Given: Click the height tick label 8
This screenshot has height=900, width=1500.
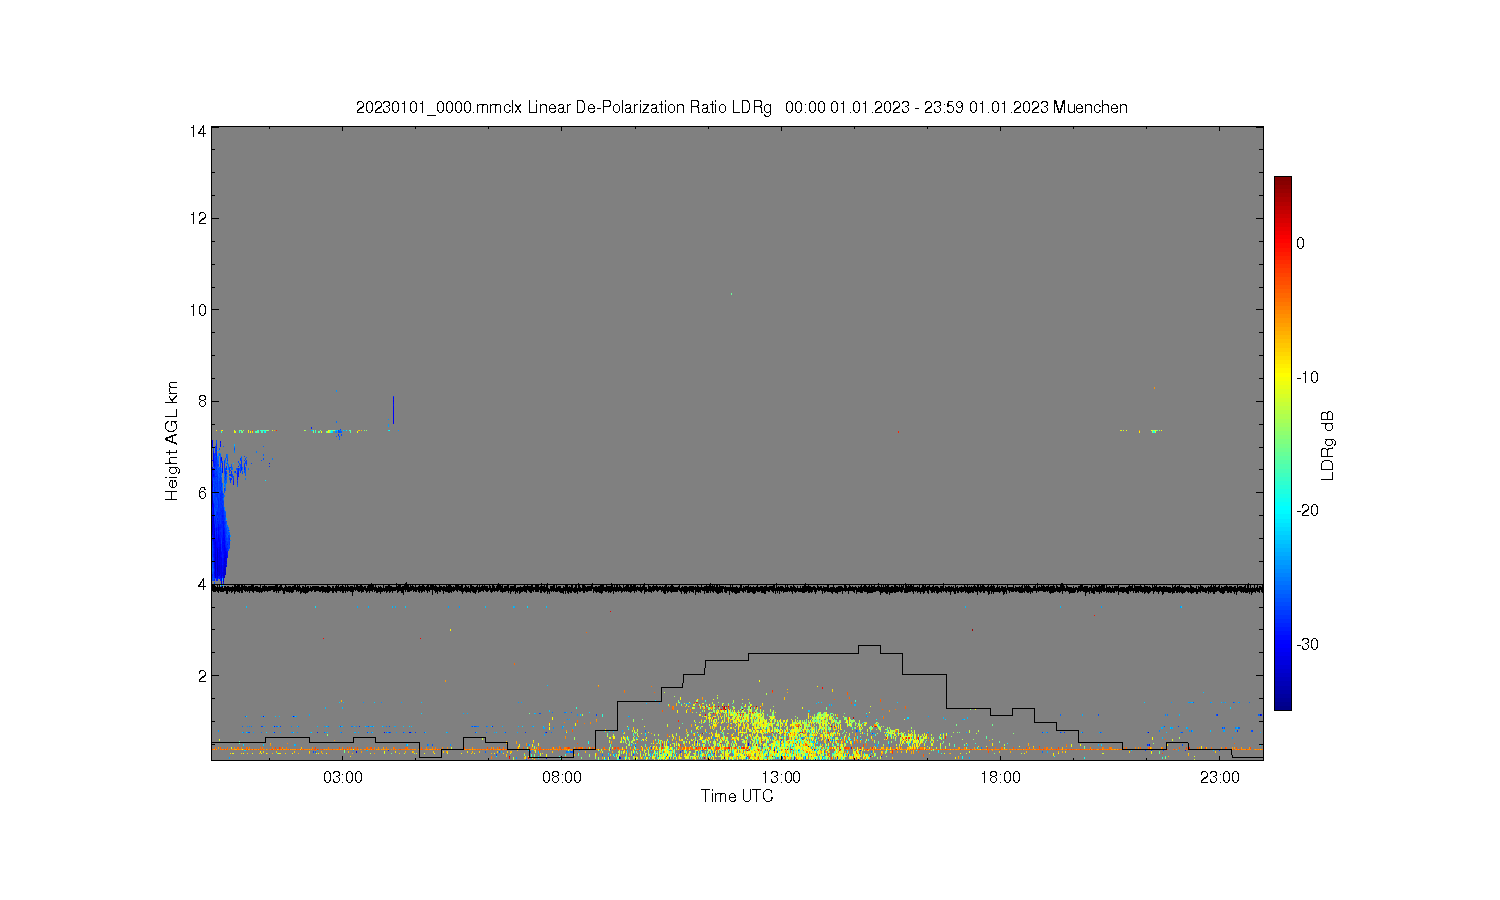Looking at the screenshot, I should (x=202, y=401).
